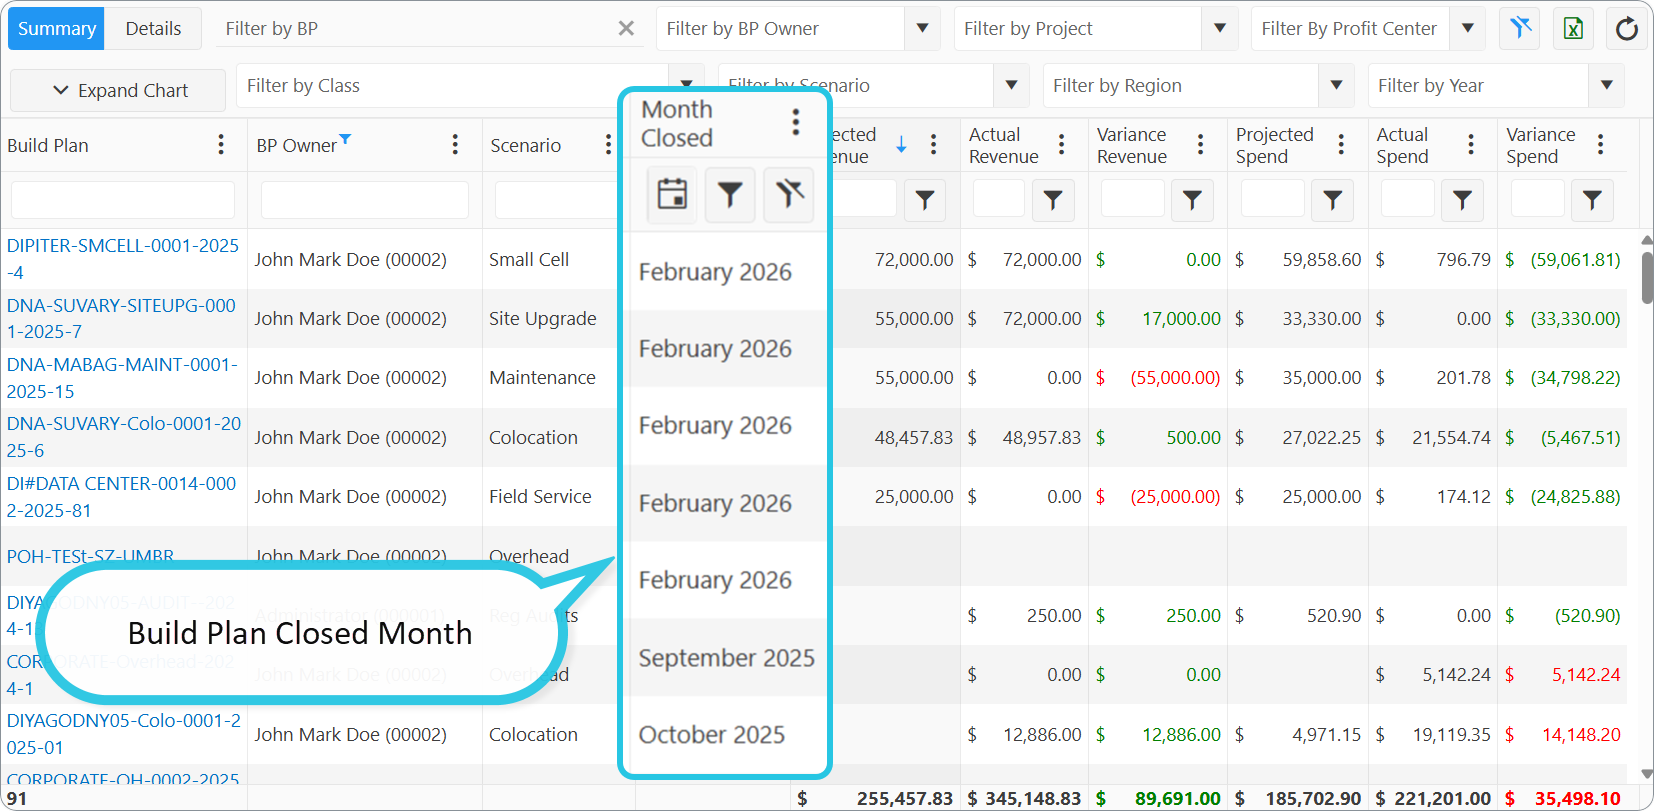
Task: Click the total Actual Revenue 345,148.83
Action: 1033,798
